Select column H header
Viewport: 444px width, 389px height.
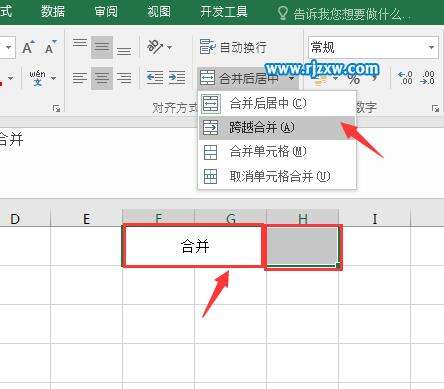coord(303,218)
